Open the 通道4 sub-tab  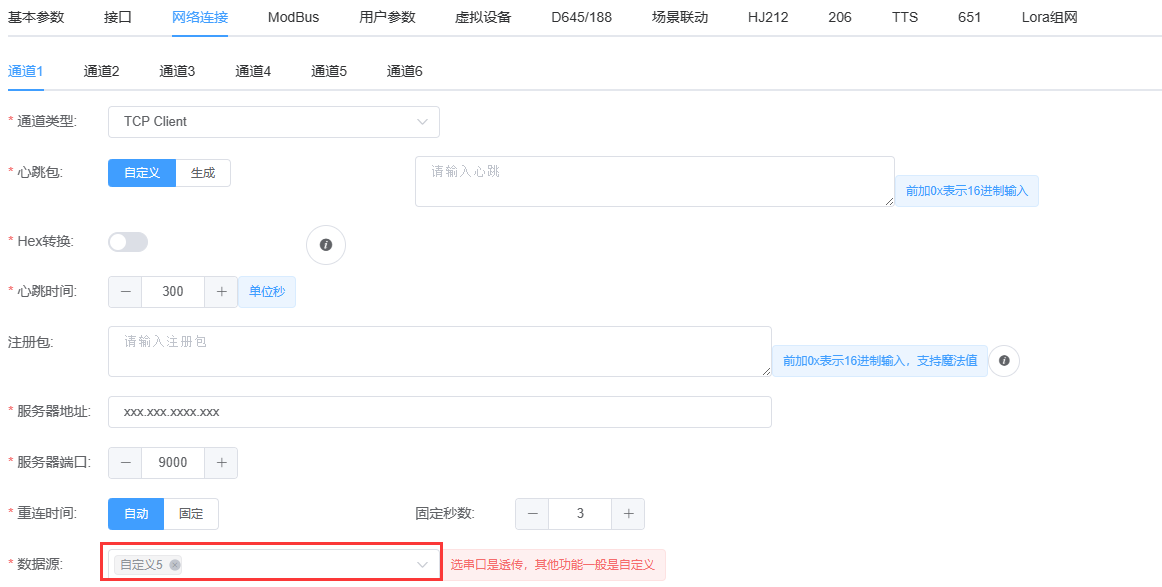[x=253, y=71]
